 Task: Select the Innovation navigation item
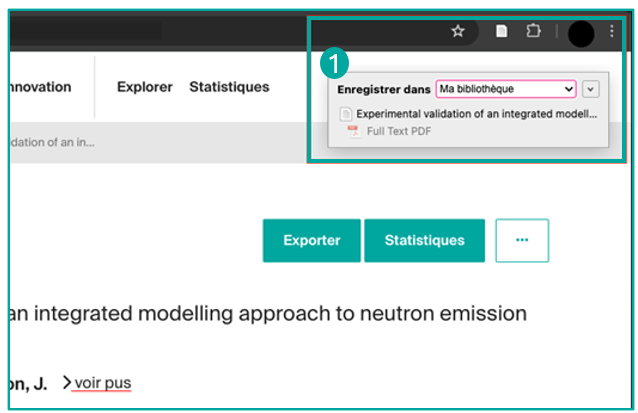pos(38,87)
